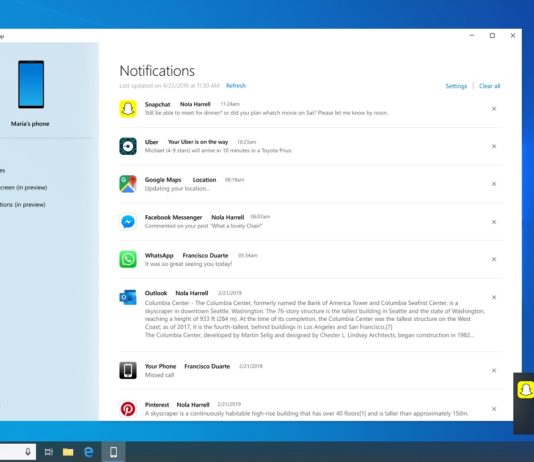This screenshot has width=534, height=462.
Task: Click the Google Maps app name
Action: click(x=163, y=180)
